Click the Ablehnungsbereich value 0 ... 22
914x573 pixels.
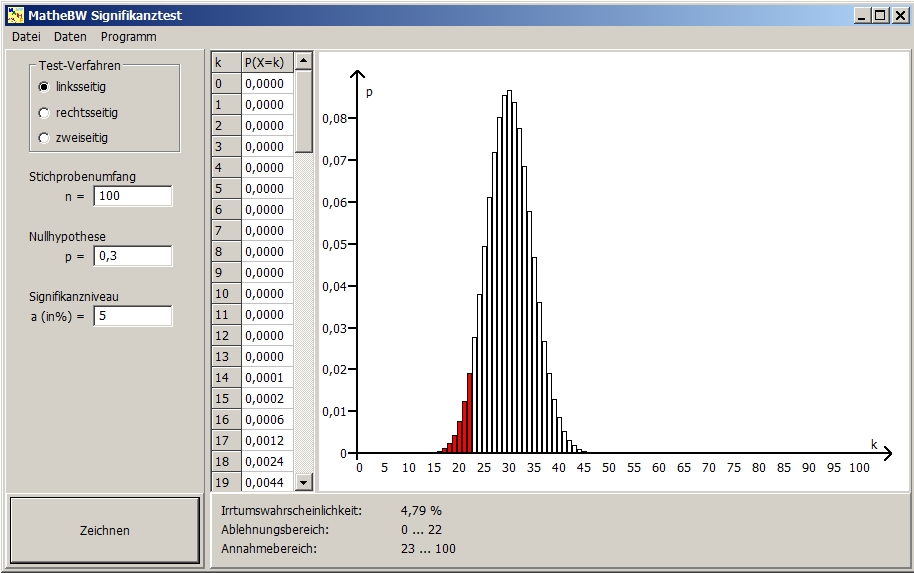421,530
